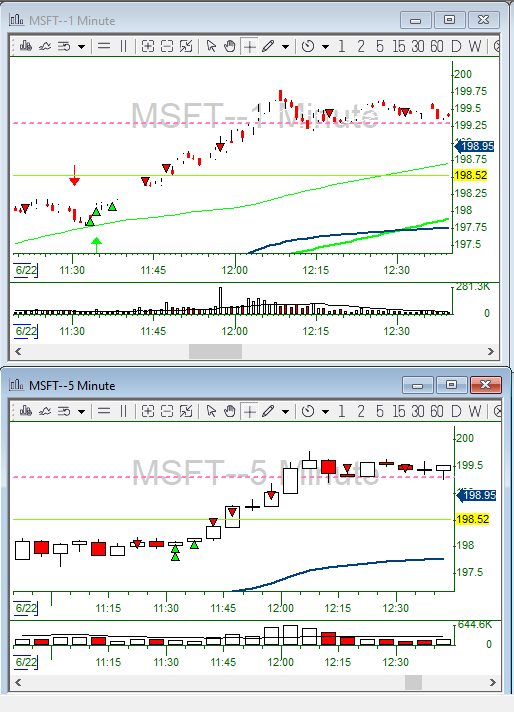Set 5-minute interval in 5 Minute window
This screenshot has height=712, width=514.
pyautogui.click(x=380, y=411)
